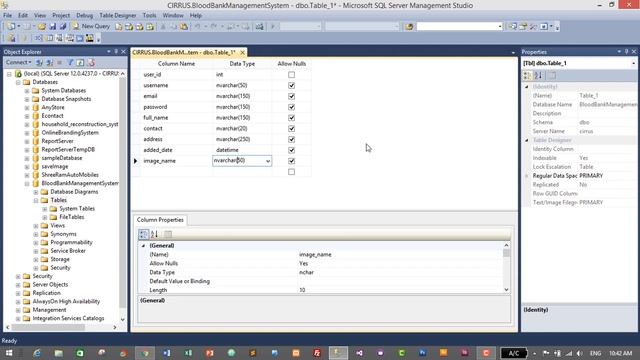Open the File menu
The image size is (640, 360).
7,16
